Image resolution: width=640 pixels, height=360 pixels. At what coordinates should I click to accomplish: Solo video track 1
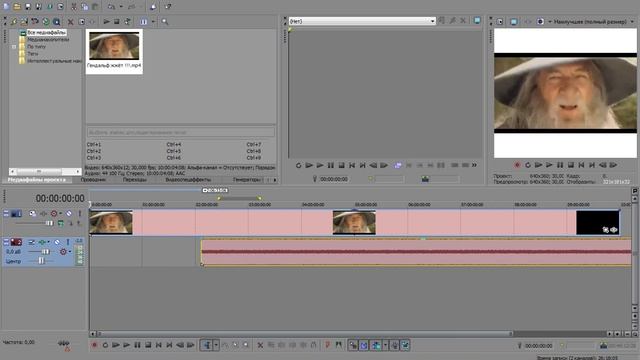[x=80, y=213]
